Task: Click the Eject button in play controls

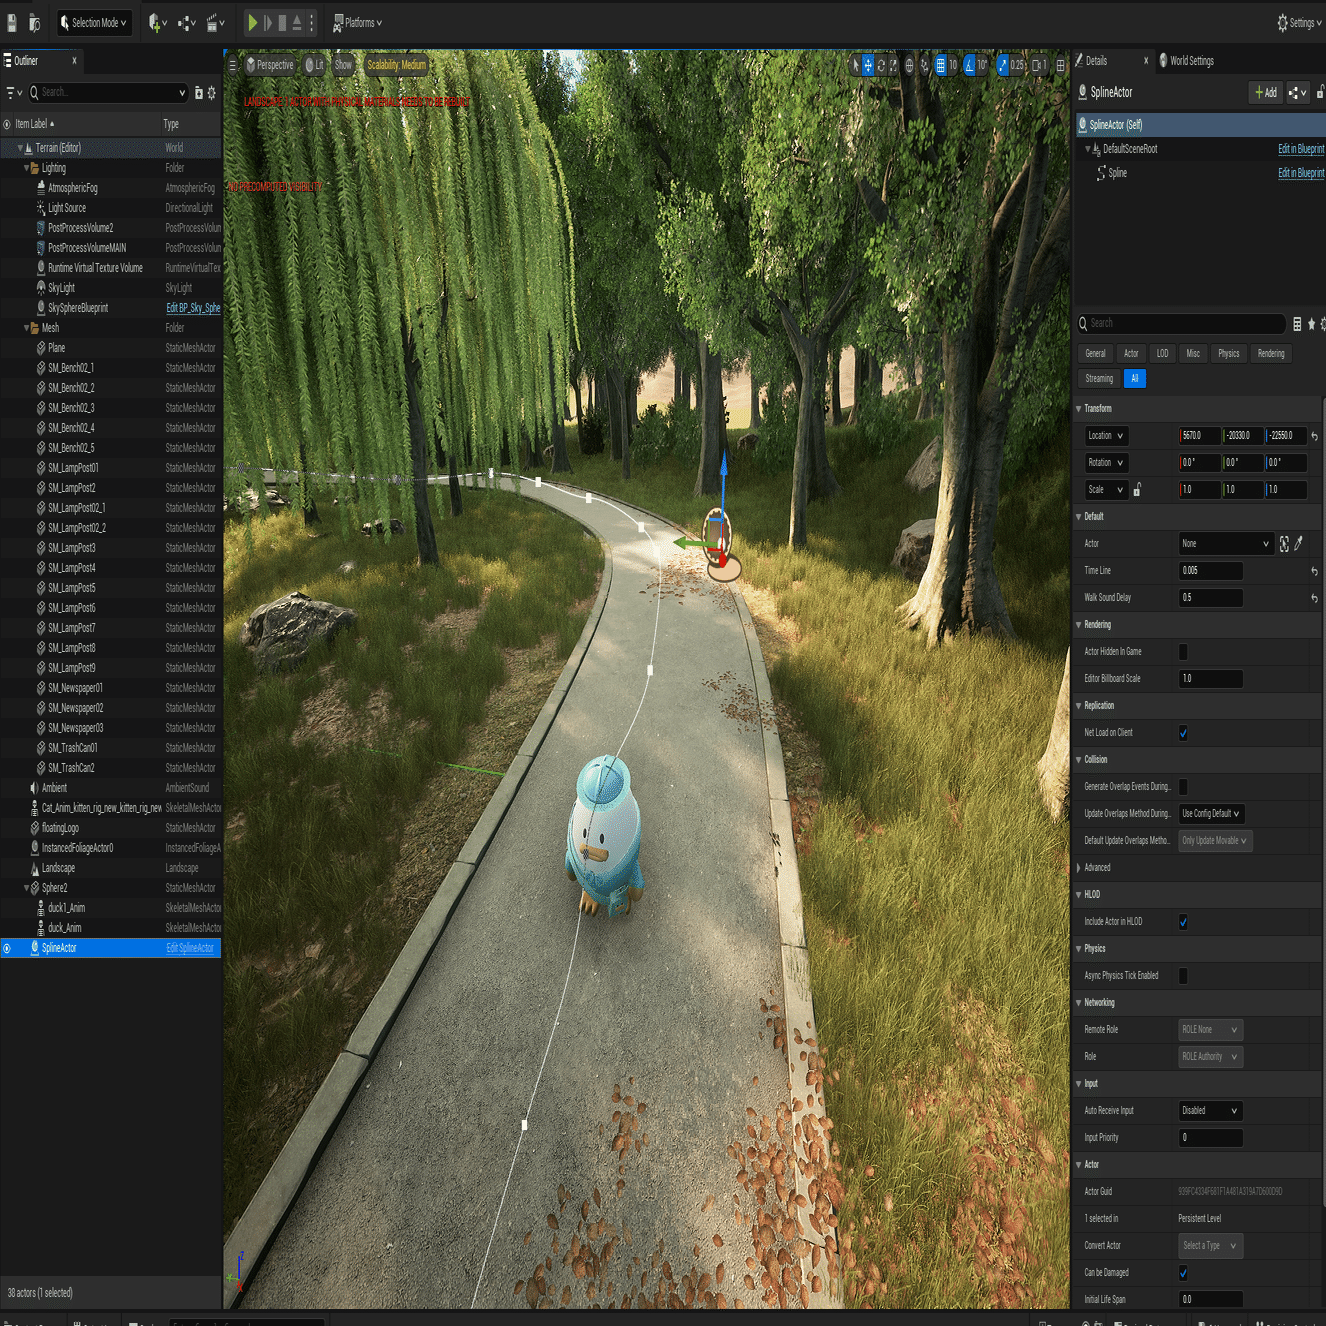Action: pos(297,22)
